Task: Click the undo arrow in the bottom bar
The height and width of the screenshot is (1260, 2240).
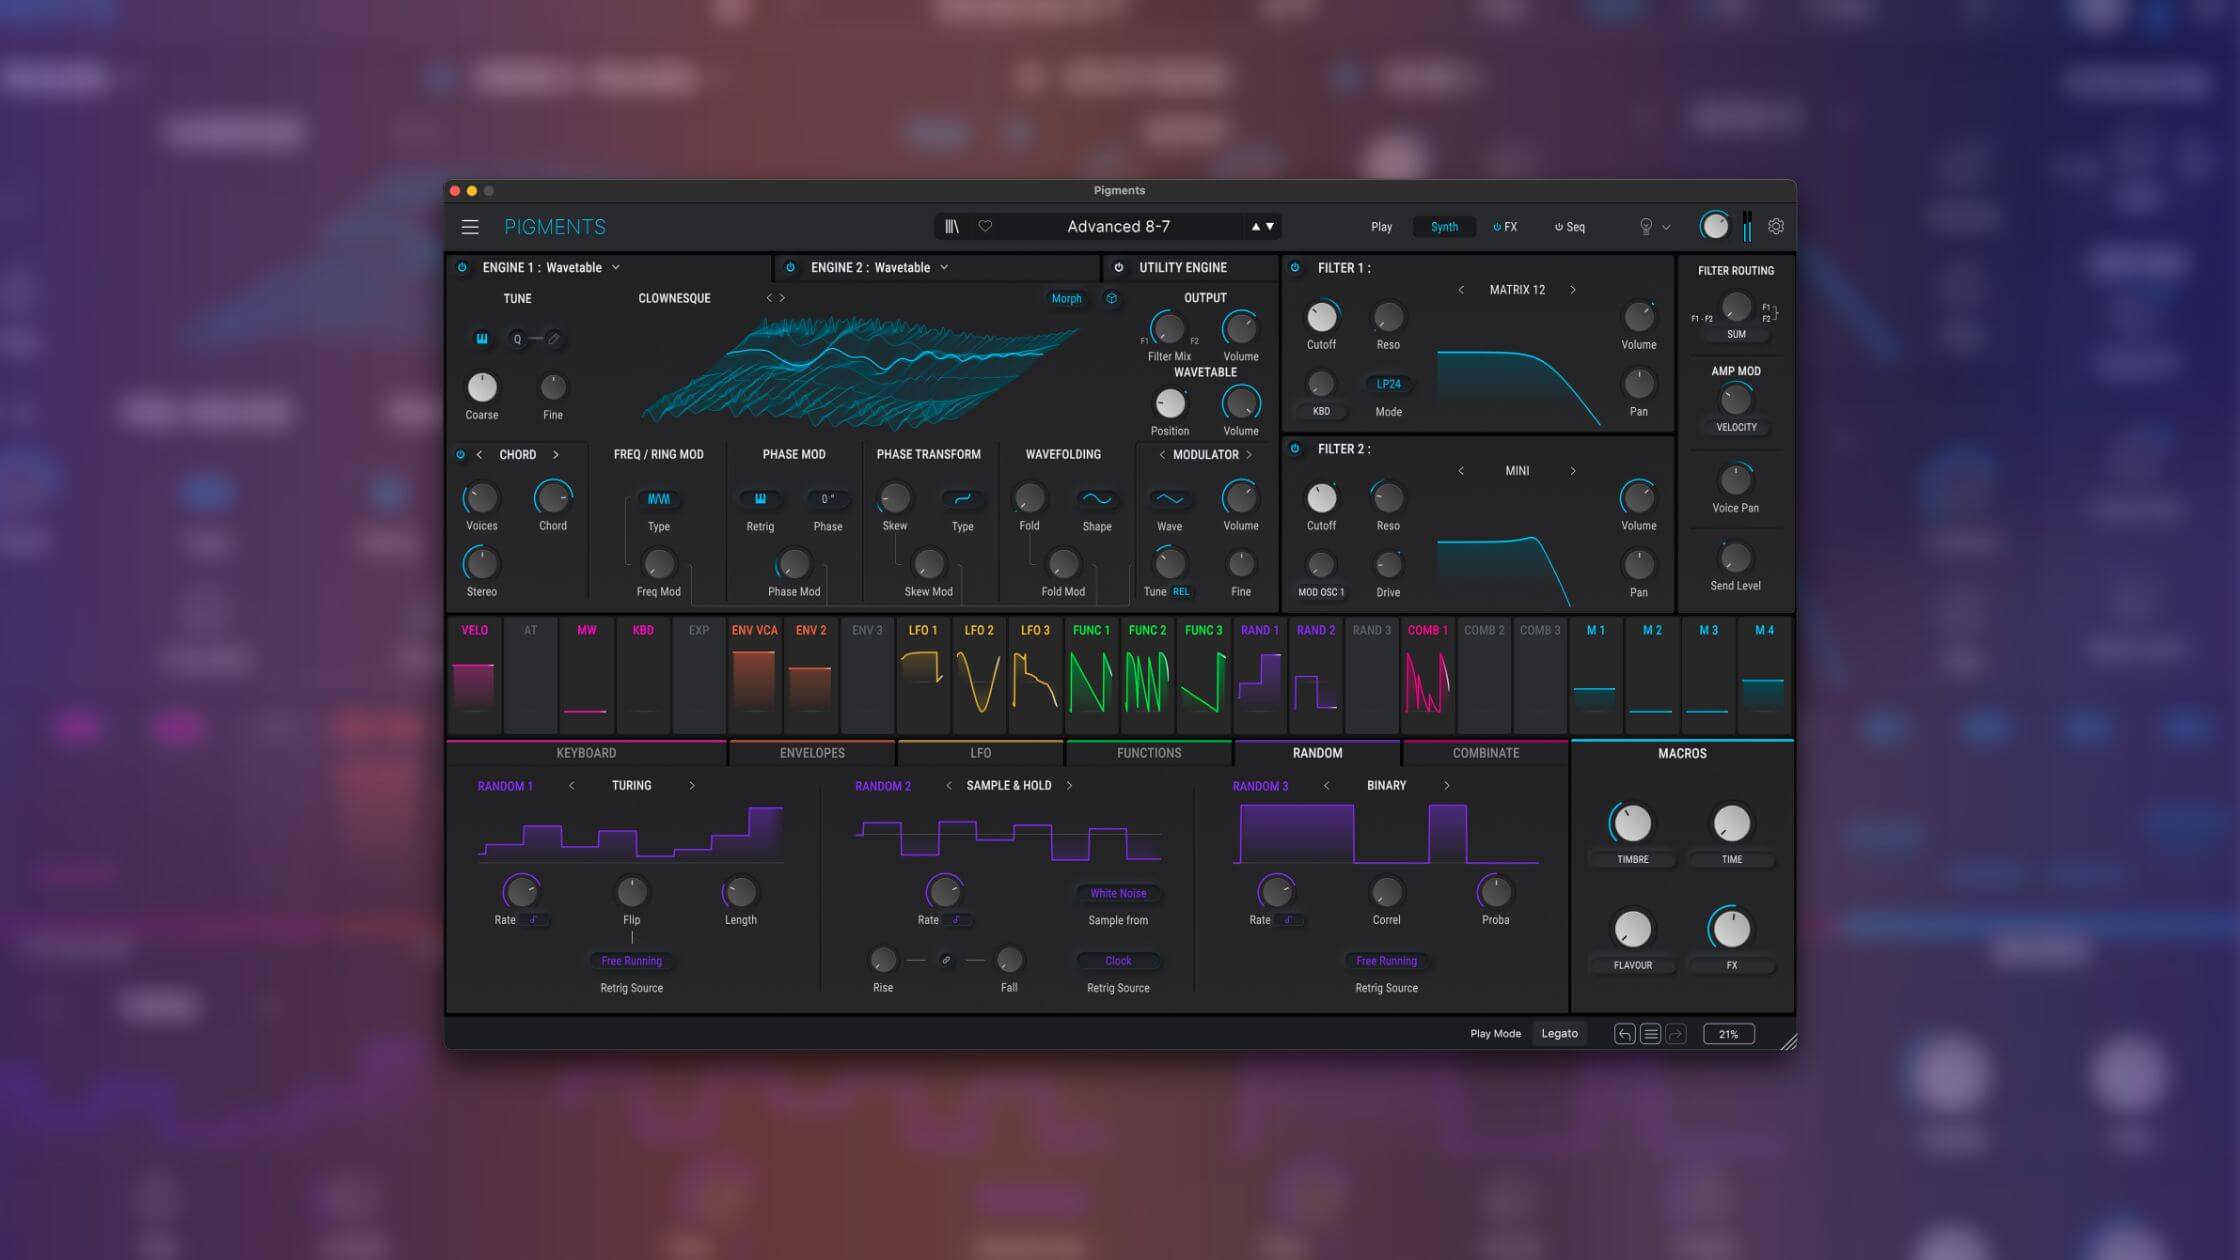Action: pos(1624,1034)
